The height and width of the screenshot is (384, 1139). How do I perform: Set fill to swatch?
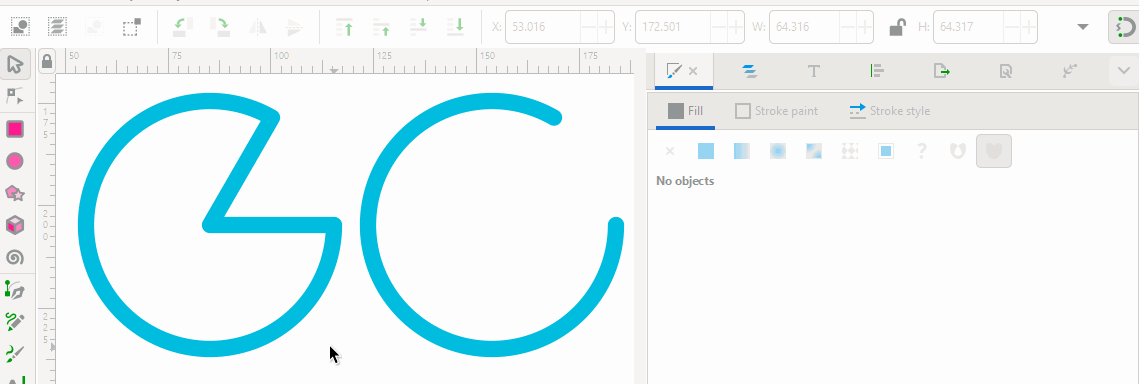click(x=885, y=151)
